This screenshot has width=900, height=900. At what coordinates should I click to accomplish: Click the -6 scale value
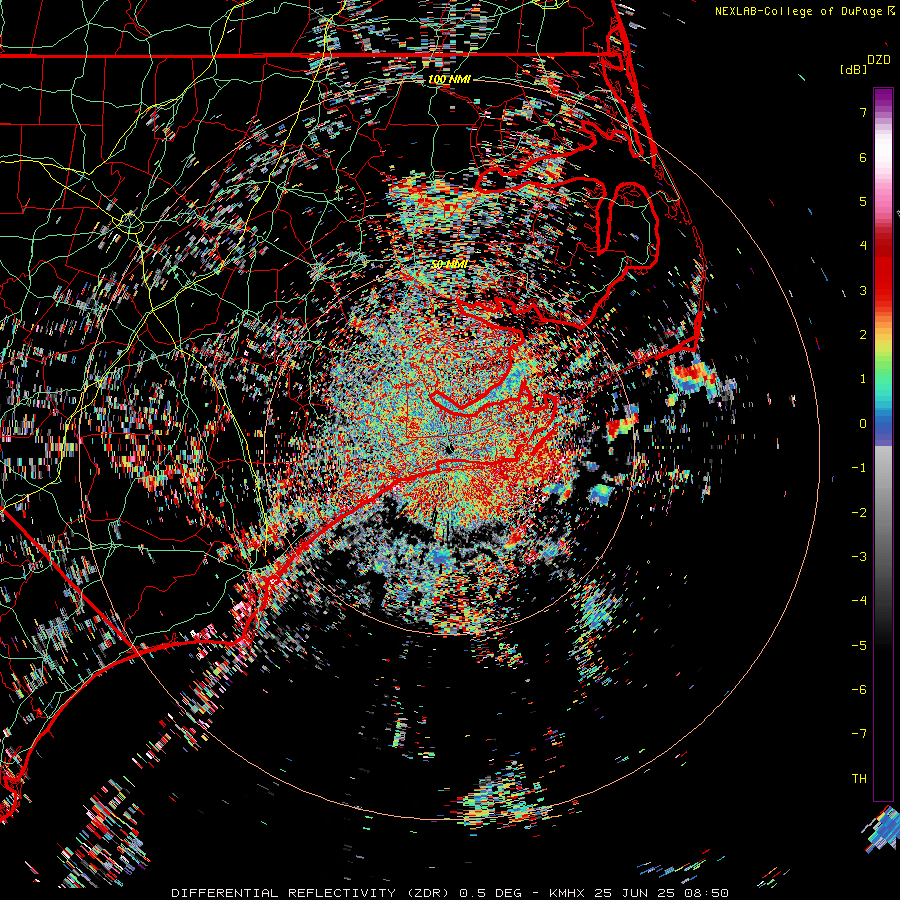[x=859, y=690]
